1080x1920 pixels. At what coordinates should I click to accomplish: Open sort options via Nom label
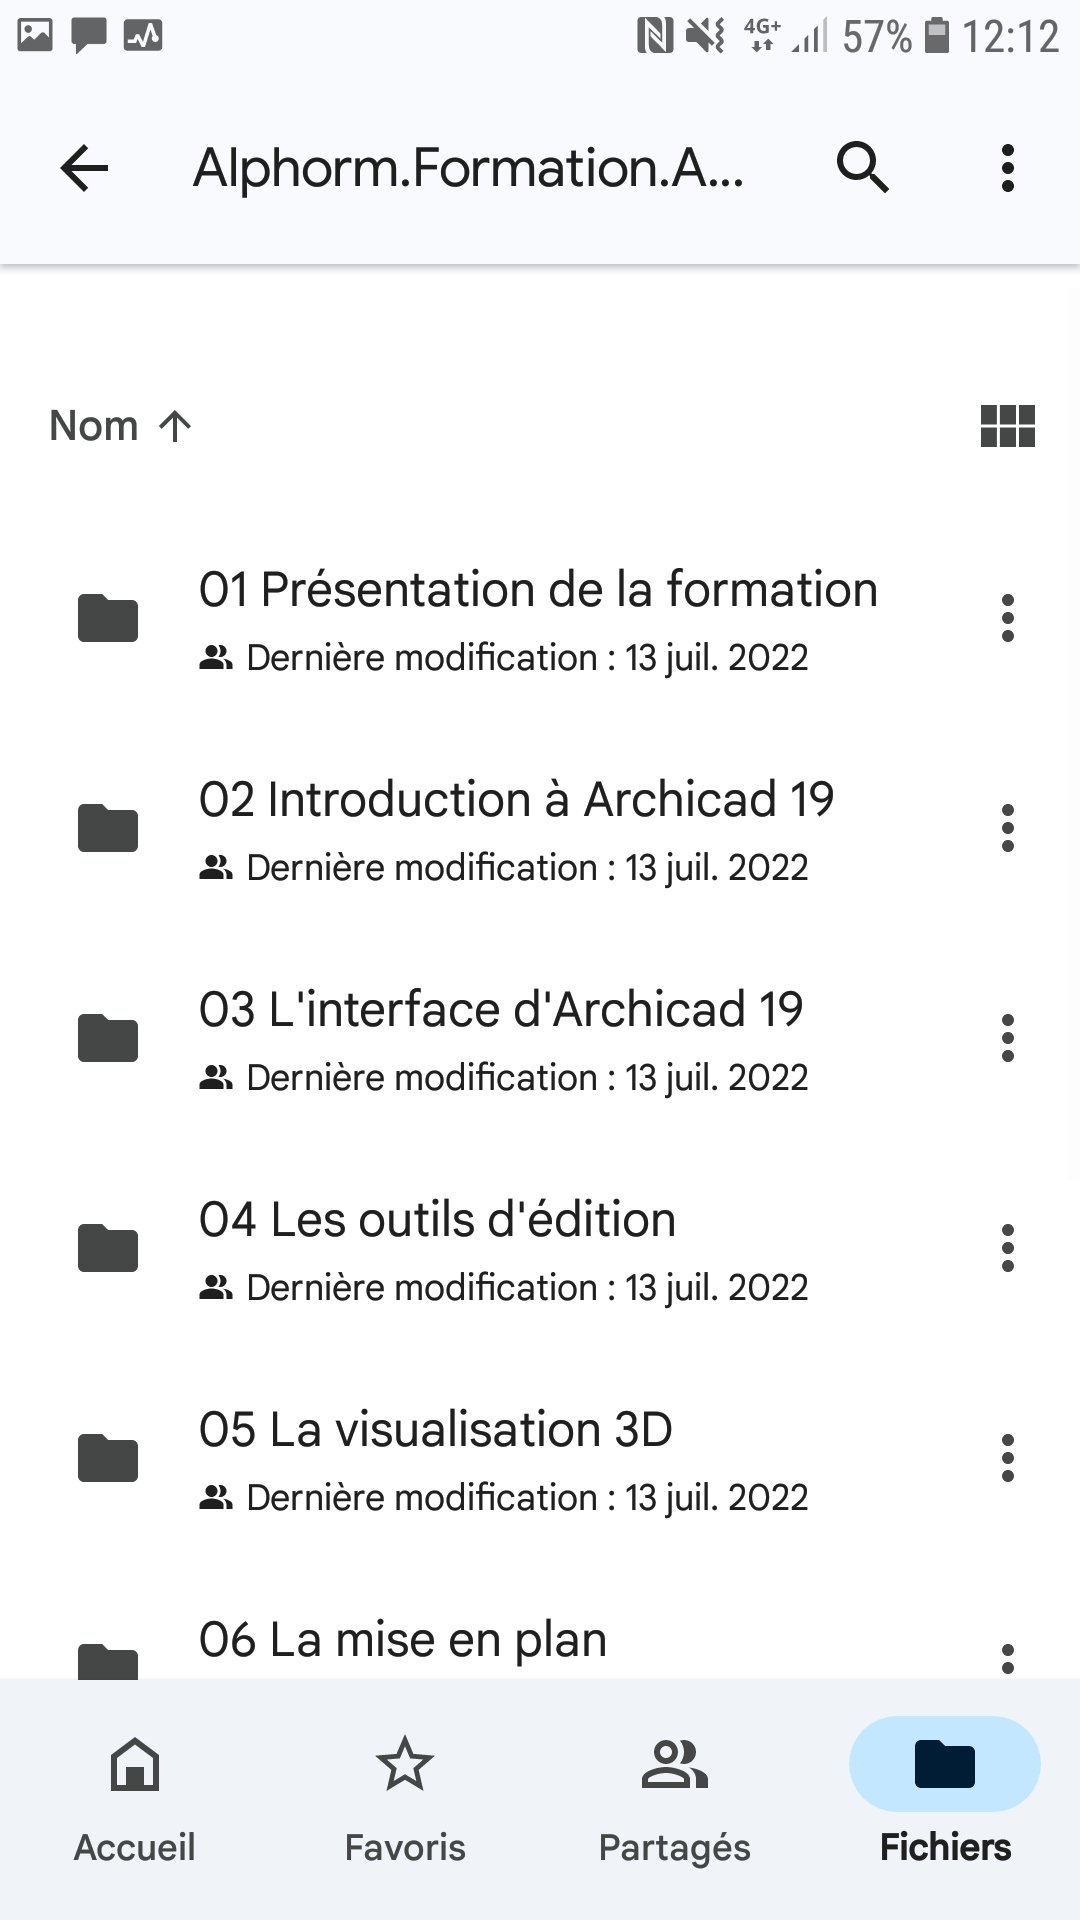point(94,426)
